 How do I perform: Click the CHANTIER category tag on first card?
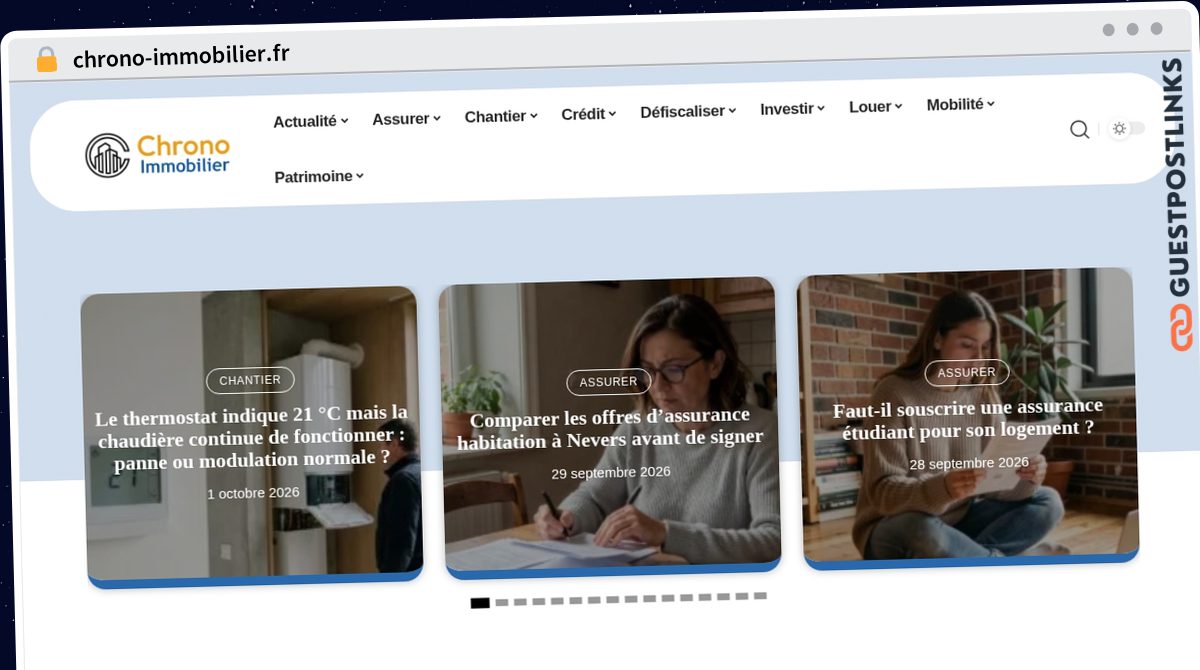pos(250,380)
